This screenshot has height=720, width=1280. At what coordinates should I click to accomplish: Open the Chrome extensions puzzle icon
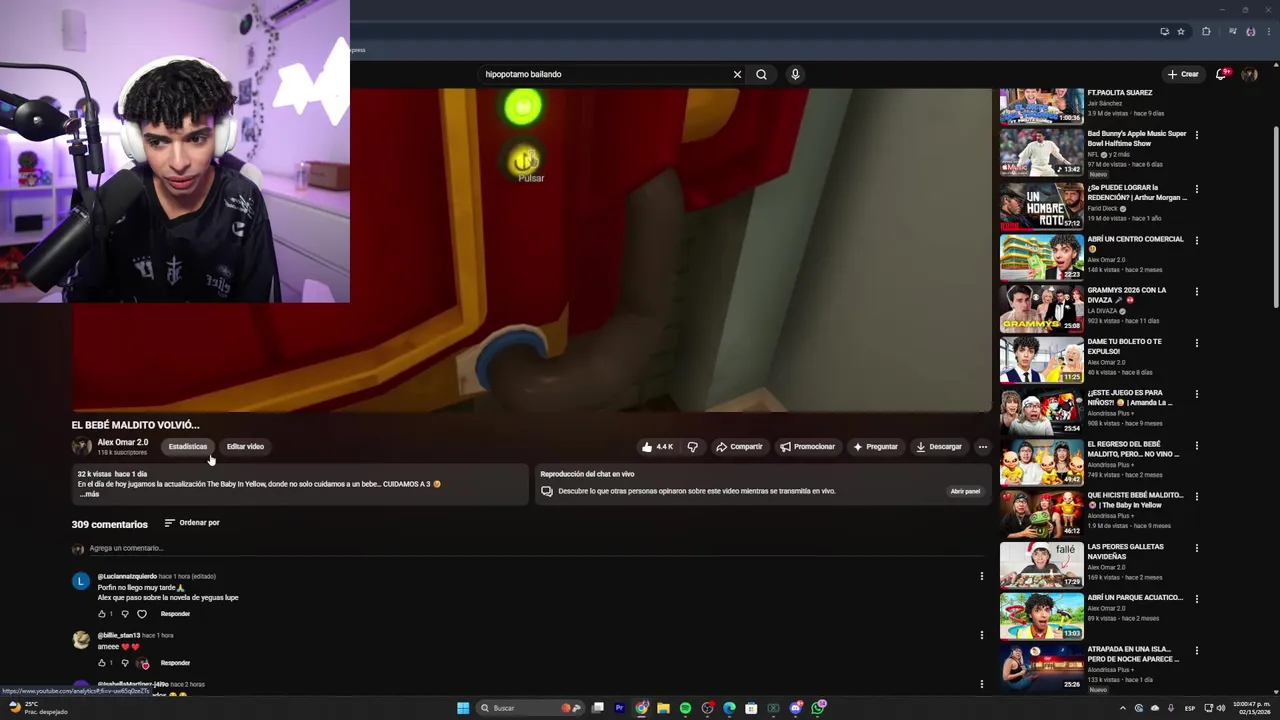coord(1206,31)
